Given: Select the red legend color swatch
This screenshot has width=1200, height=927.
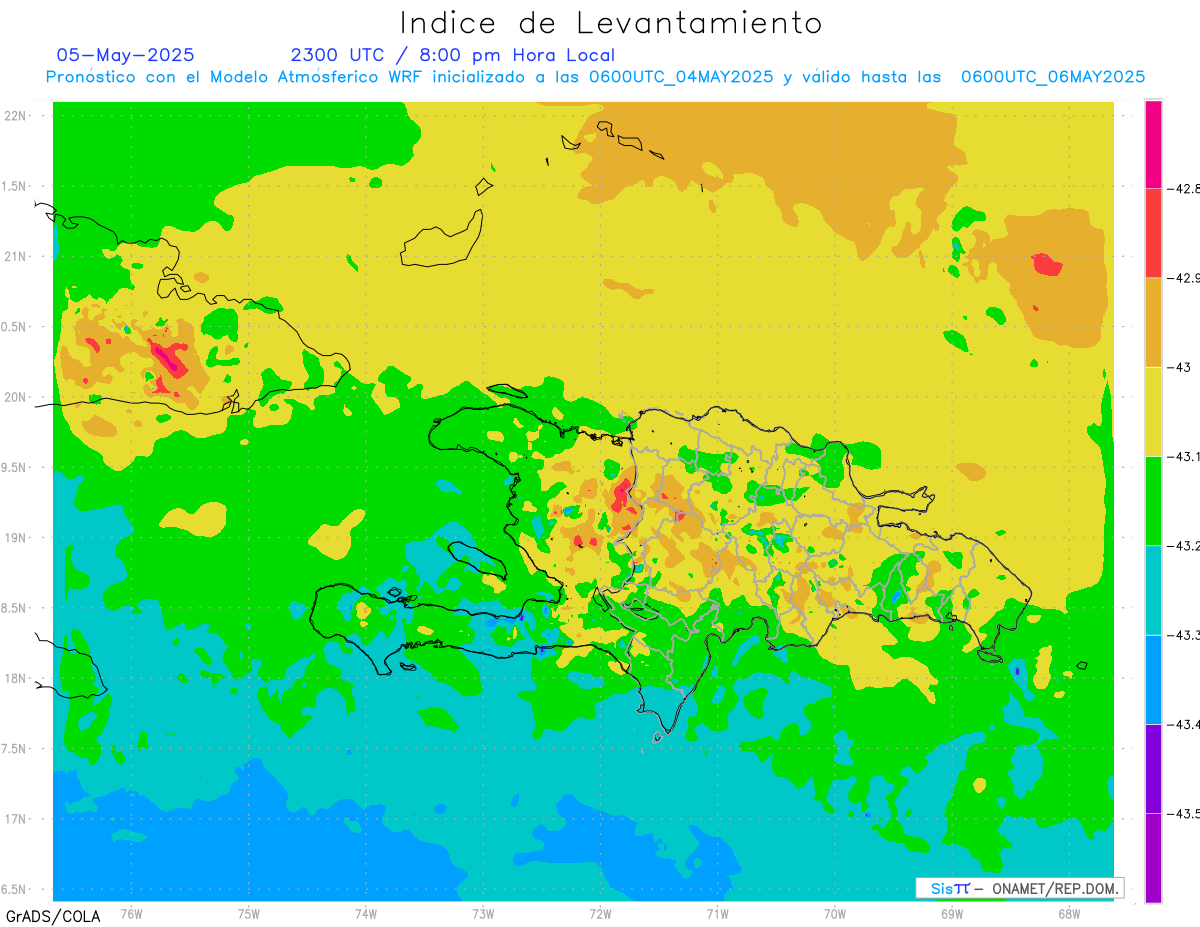Looking at the screenshot, I should pos(1153,233).
